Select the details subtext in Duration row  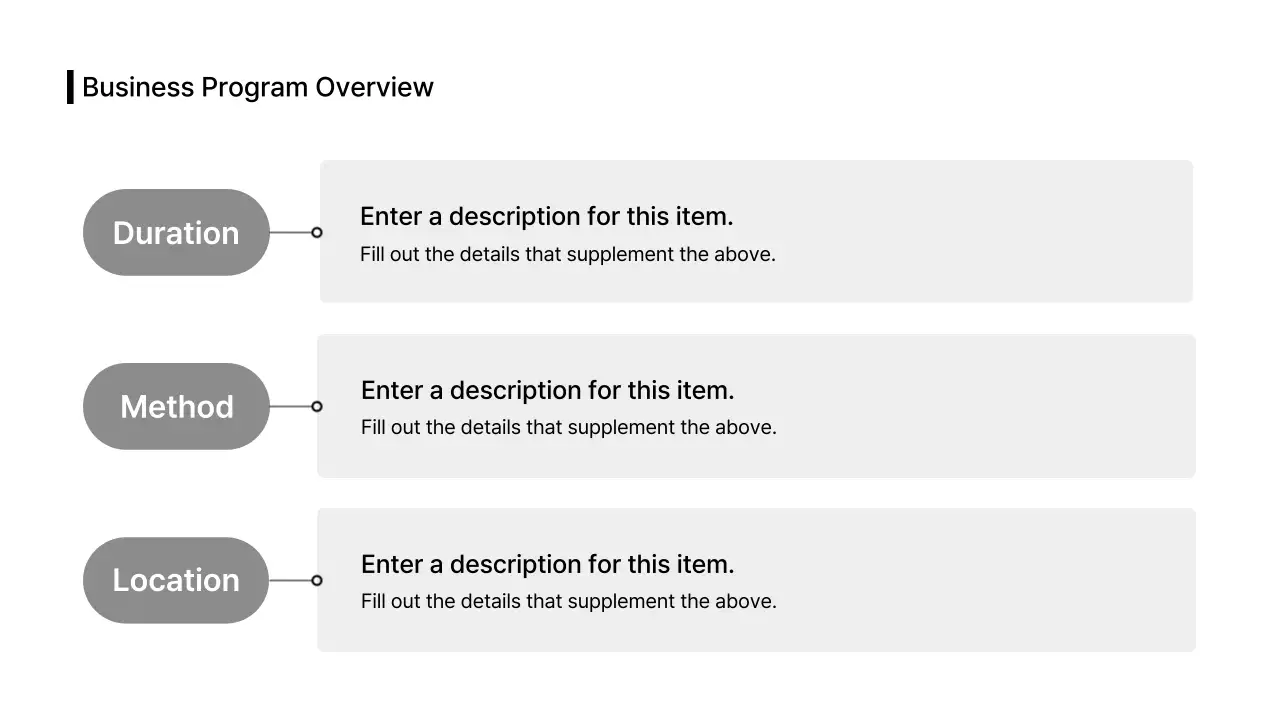click(x=567, y=254)
